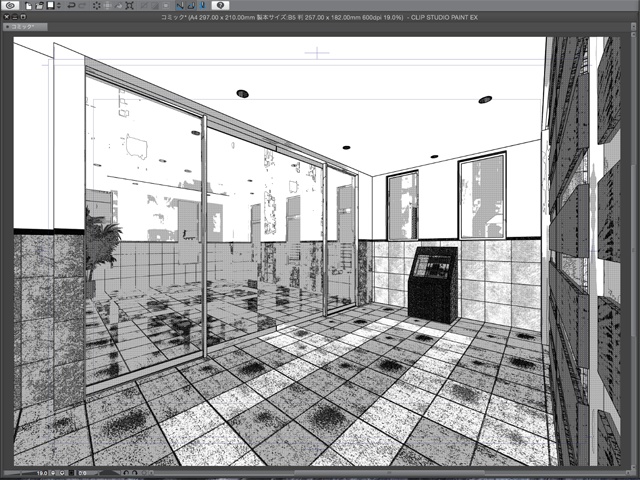Expand the save options arrows beside Save
The height and width of the screenshot is (480, 640).
pos(59,6)
